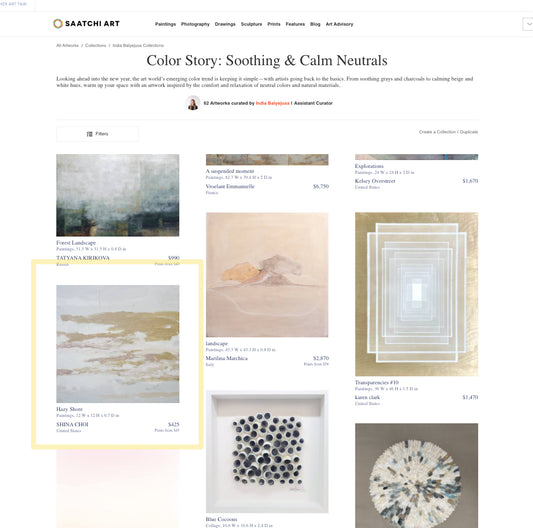Click the curator name link in orange
The image size is (533, 528).
(272, 103)
